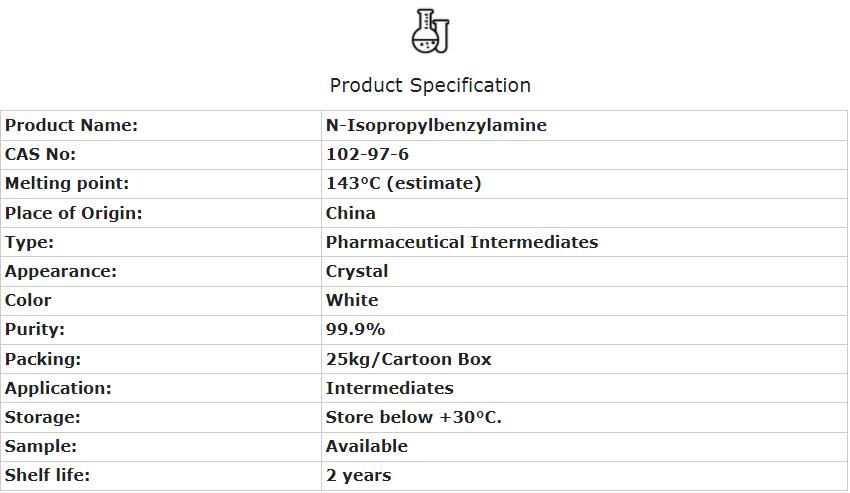Select the N-Isopropylbenzylamine product name value

(436, 125)
